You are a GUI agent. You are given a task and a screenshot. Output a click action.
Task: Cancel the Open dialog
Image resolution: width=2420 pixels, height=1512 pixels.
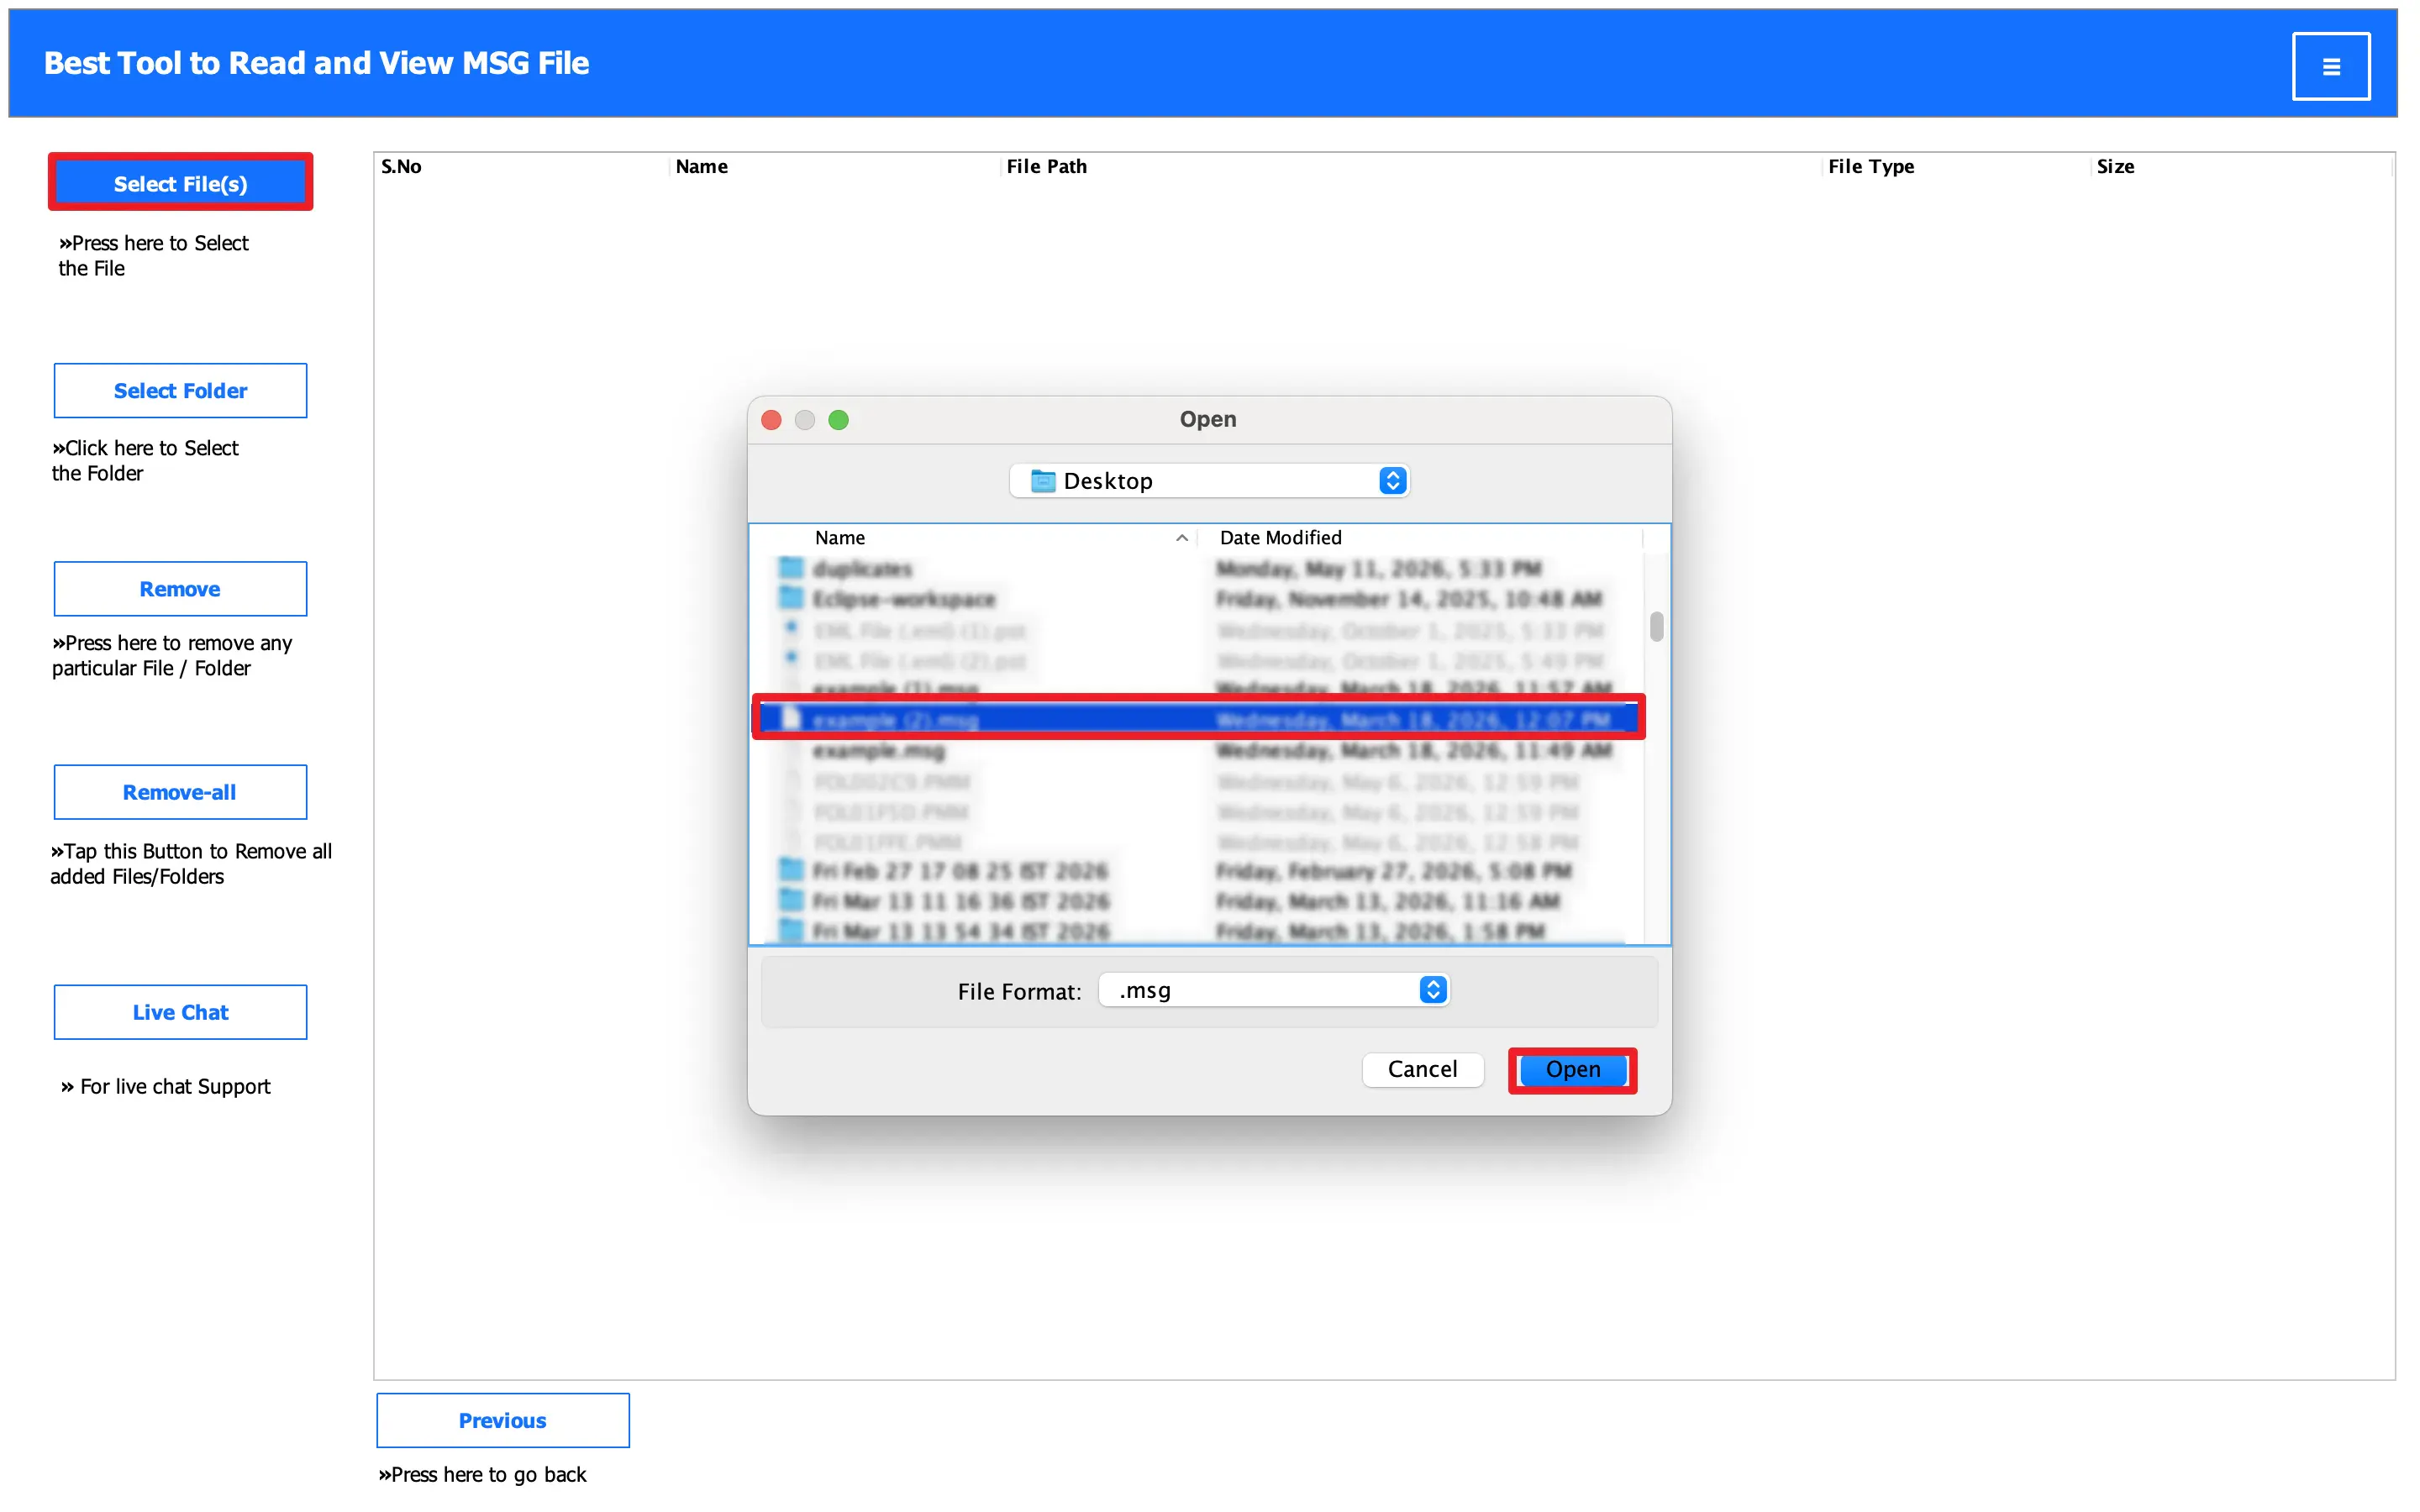(1422, 1069)
